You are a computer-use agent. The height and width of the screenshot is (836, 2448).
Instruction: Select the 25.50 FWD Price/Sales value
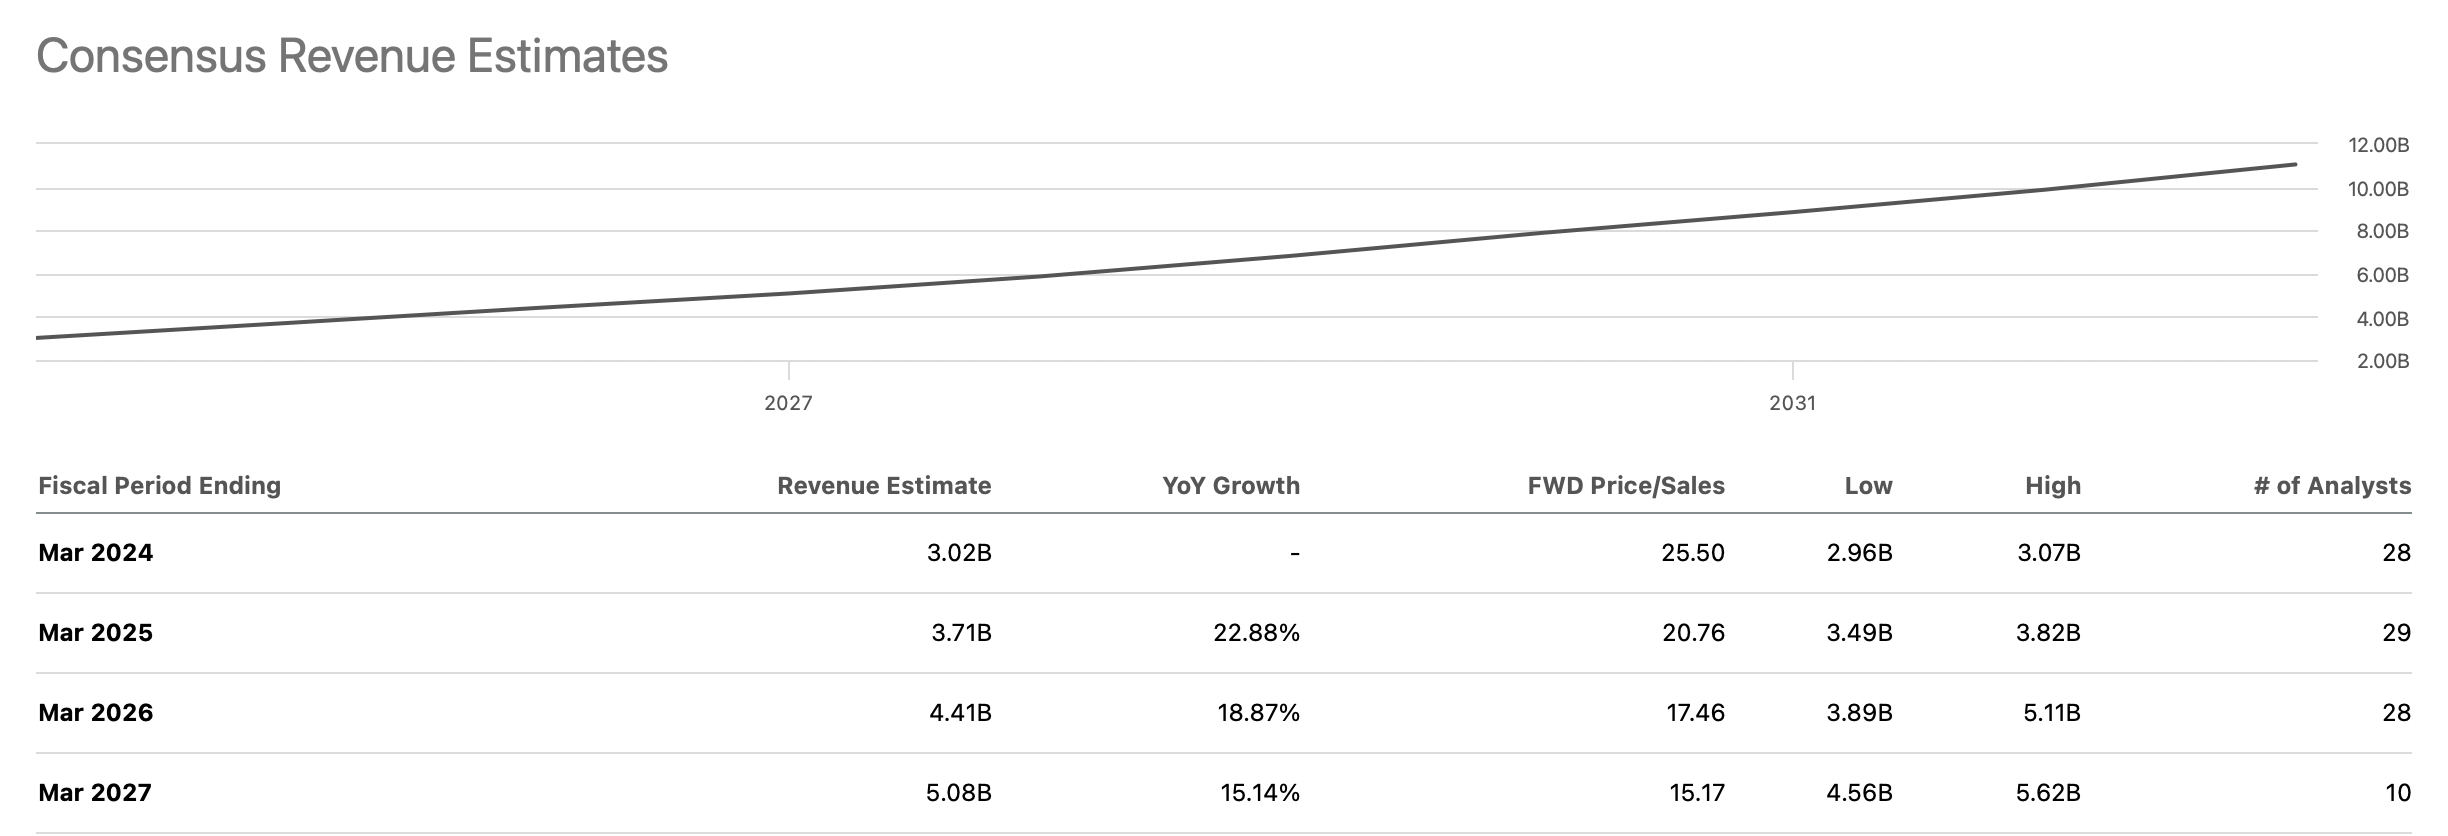(x=1692, y=553)
